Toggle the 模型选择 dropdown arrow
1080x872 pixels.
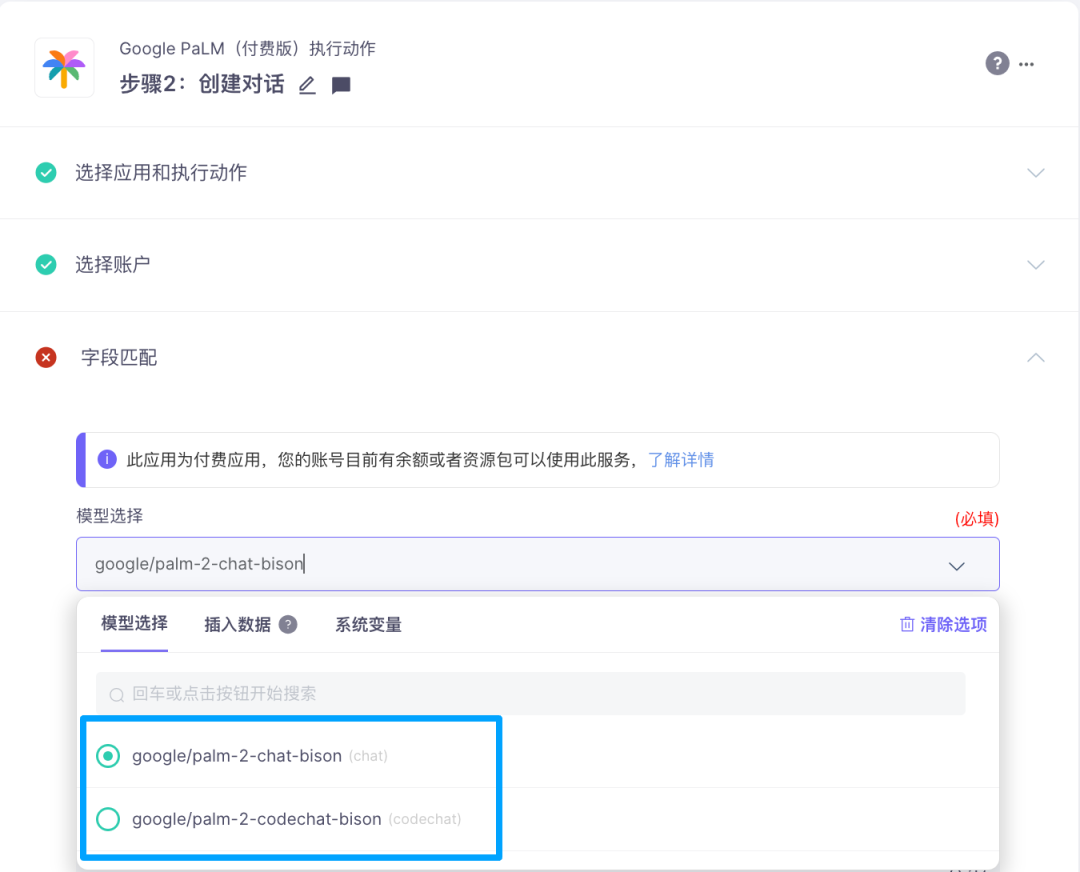click(957, 566)
